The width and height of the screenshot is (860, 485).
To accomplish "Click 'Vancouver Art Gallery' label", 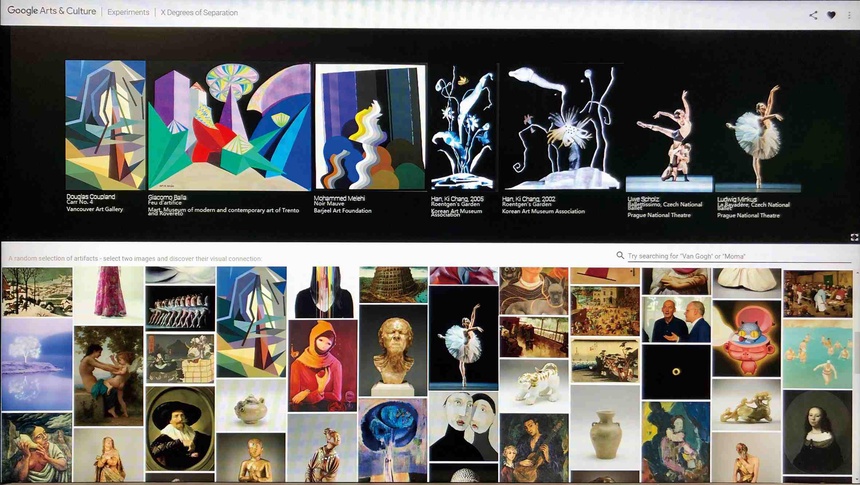I will [x=95, y=209].
